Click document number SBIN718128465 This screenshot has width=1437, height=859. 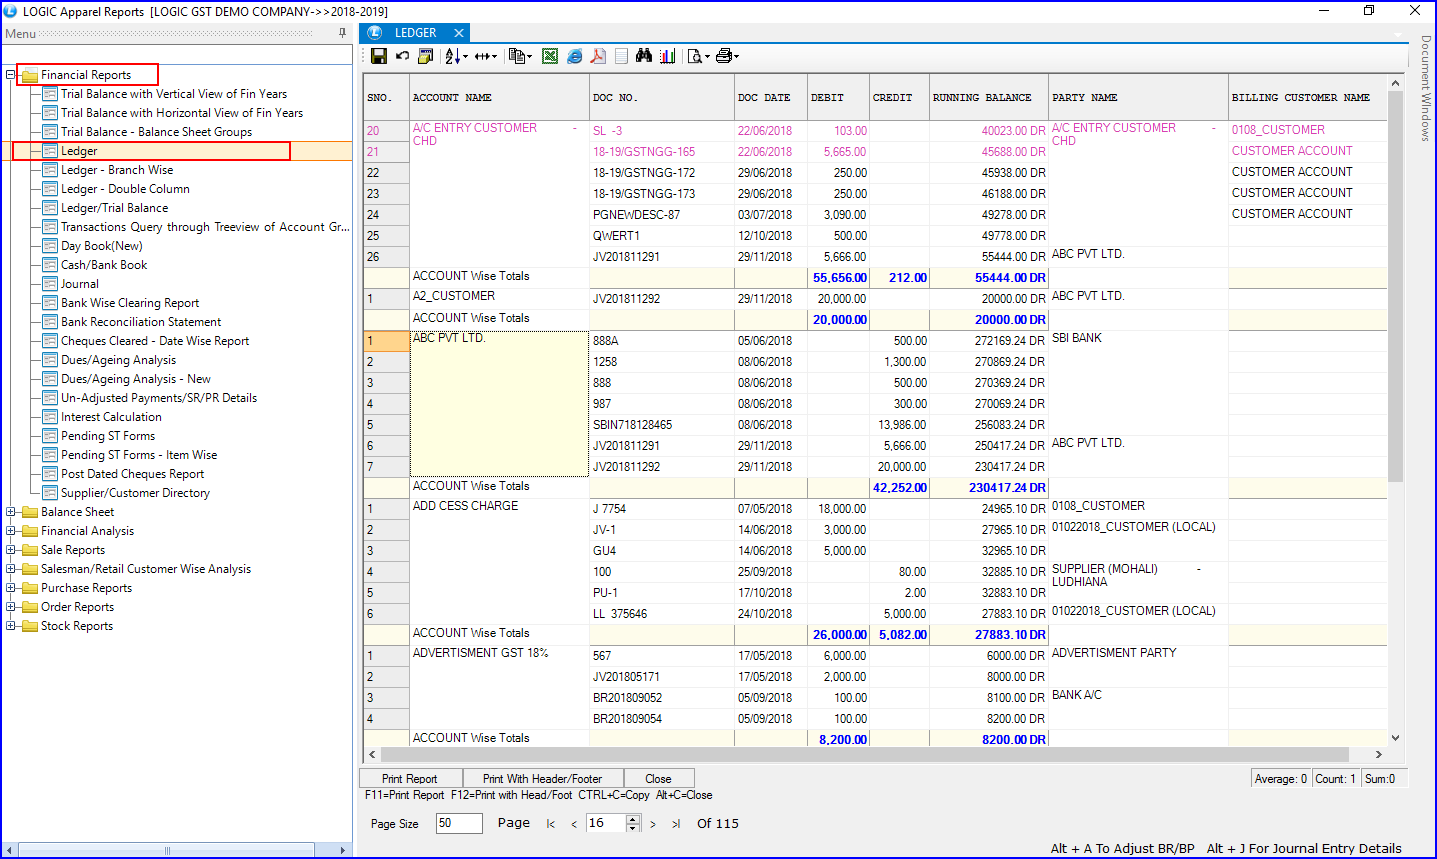click(x=633, y=425)
